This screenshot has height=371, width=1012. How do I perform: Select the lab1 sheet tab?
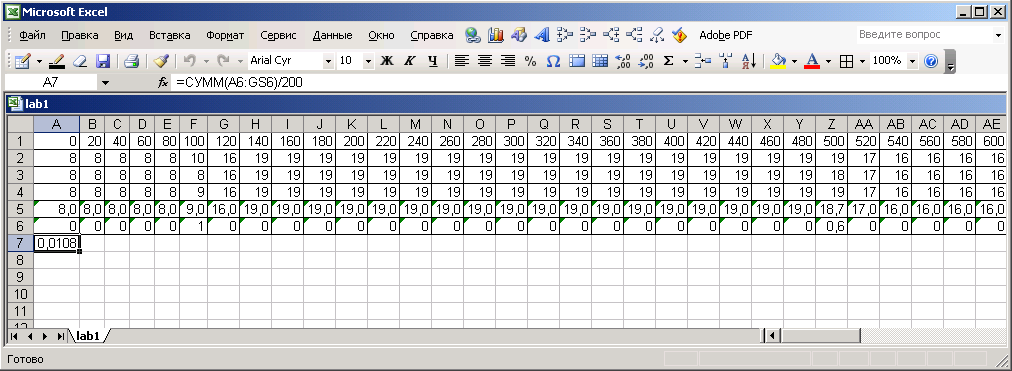click(88, 336)
